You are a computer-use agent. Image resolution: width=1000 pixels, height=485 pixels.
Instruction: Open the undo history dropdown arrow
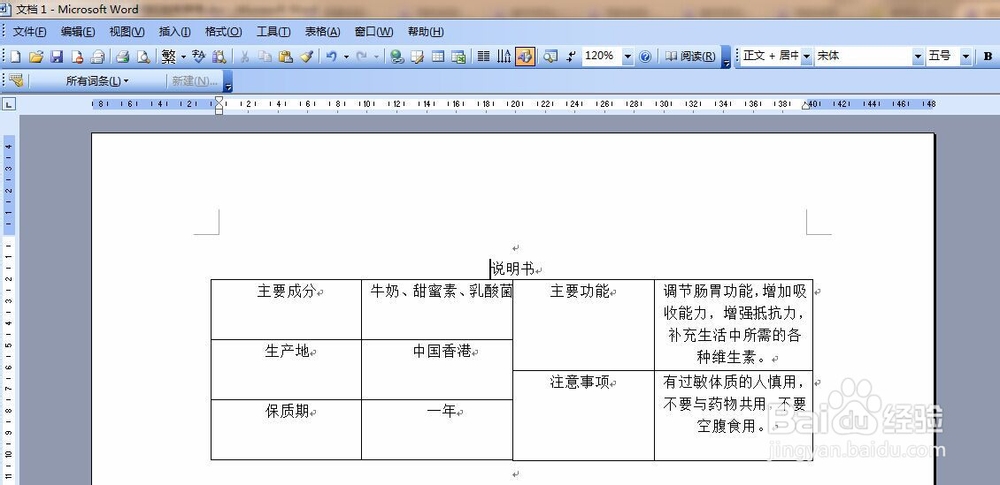[346, 57]
